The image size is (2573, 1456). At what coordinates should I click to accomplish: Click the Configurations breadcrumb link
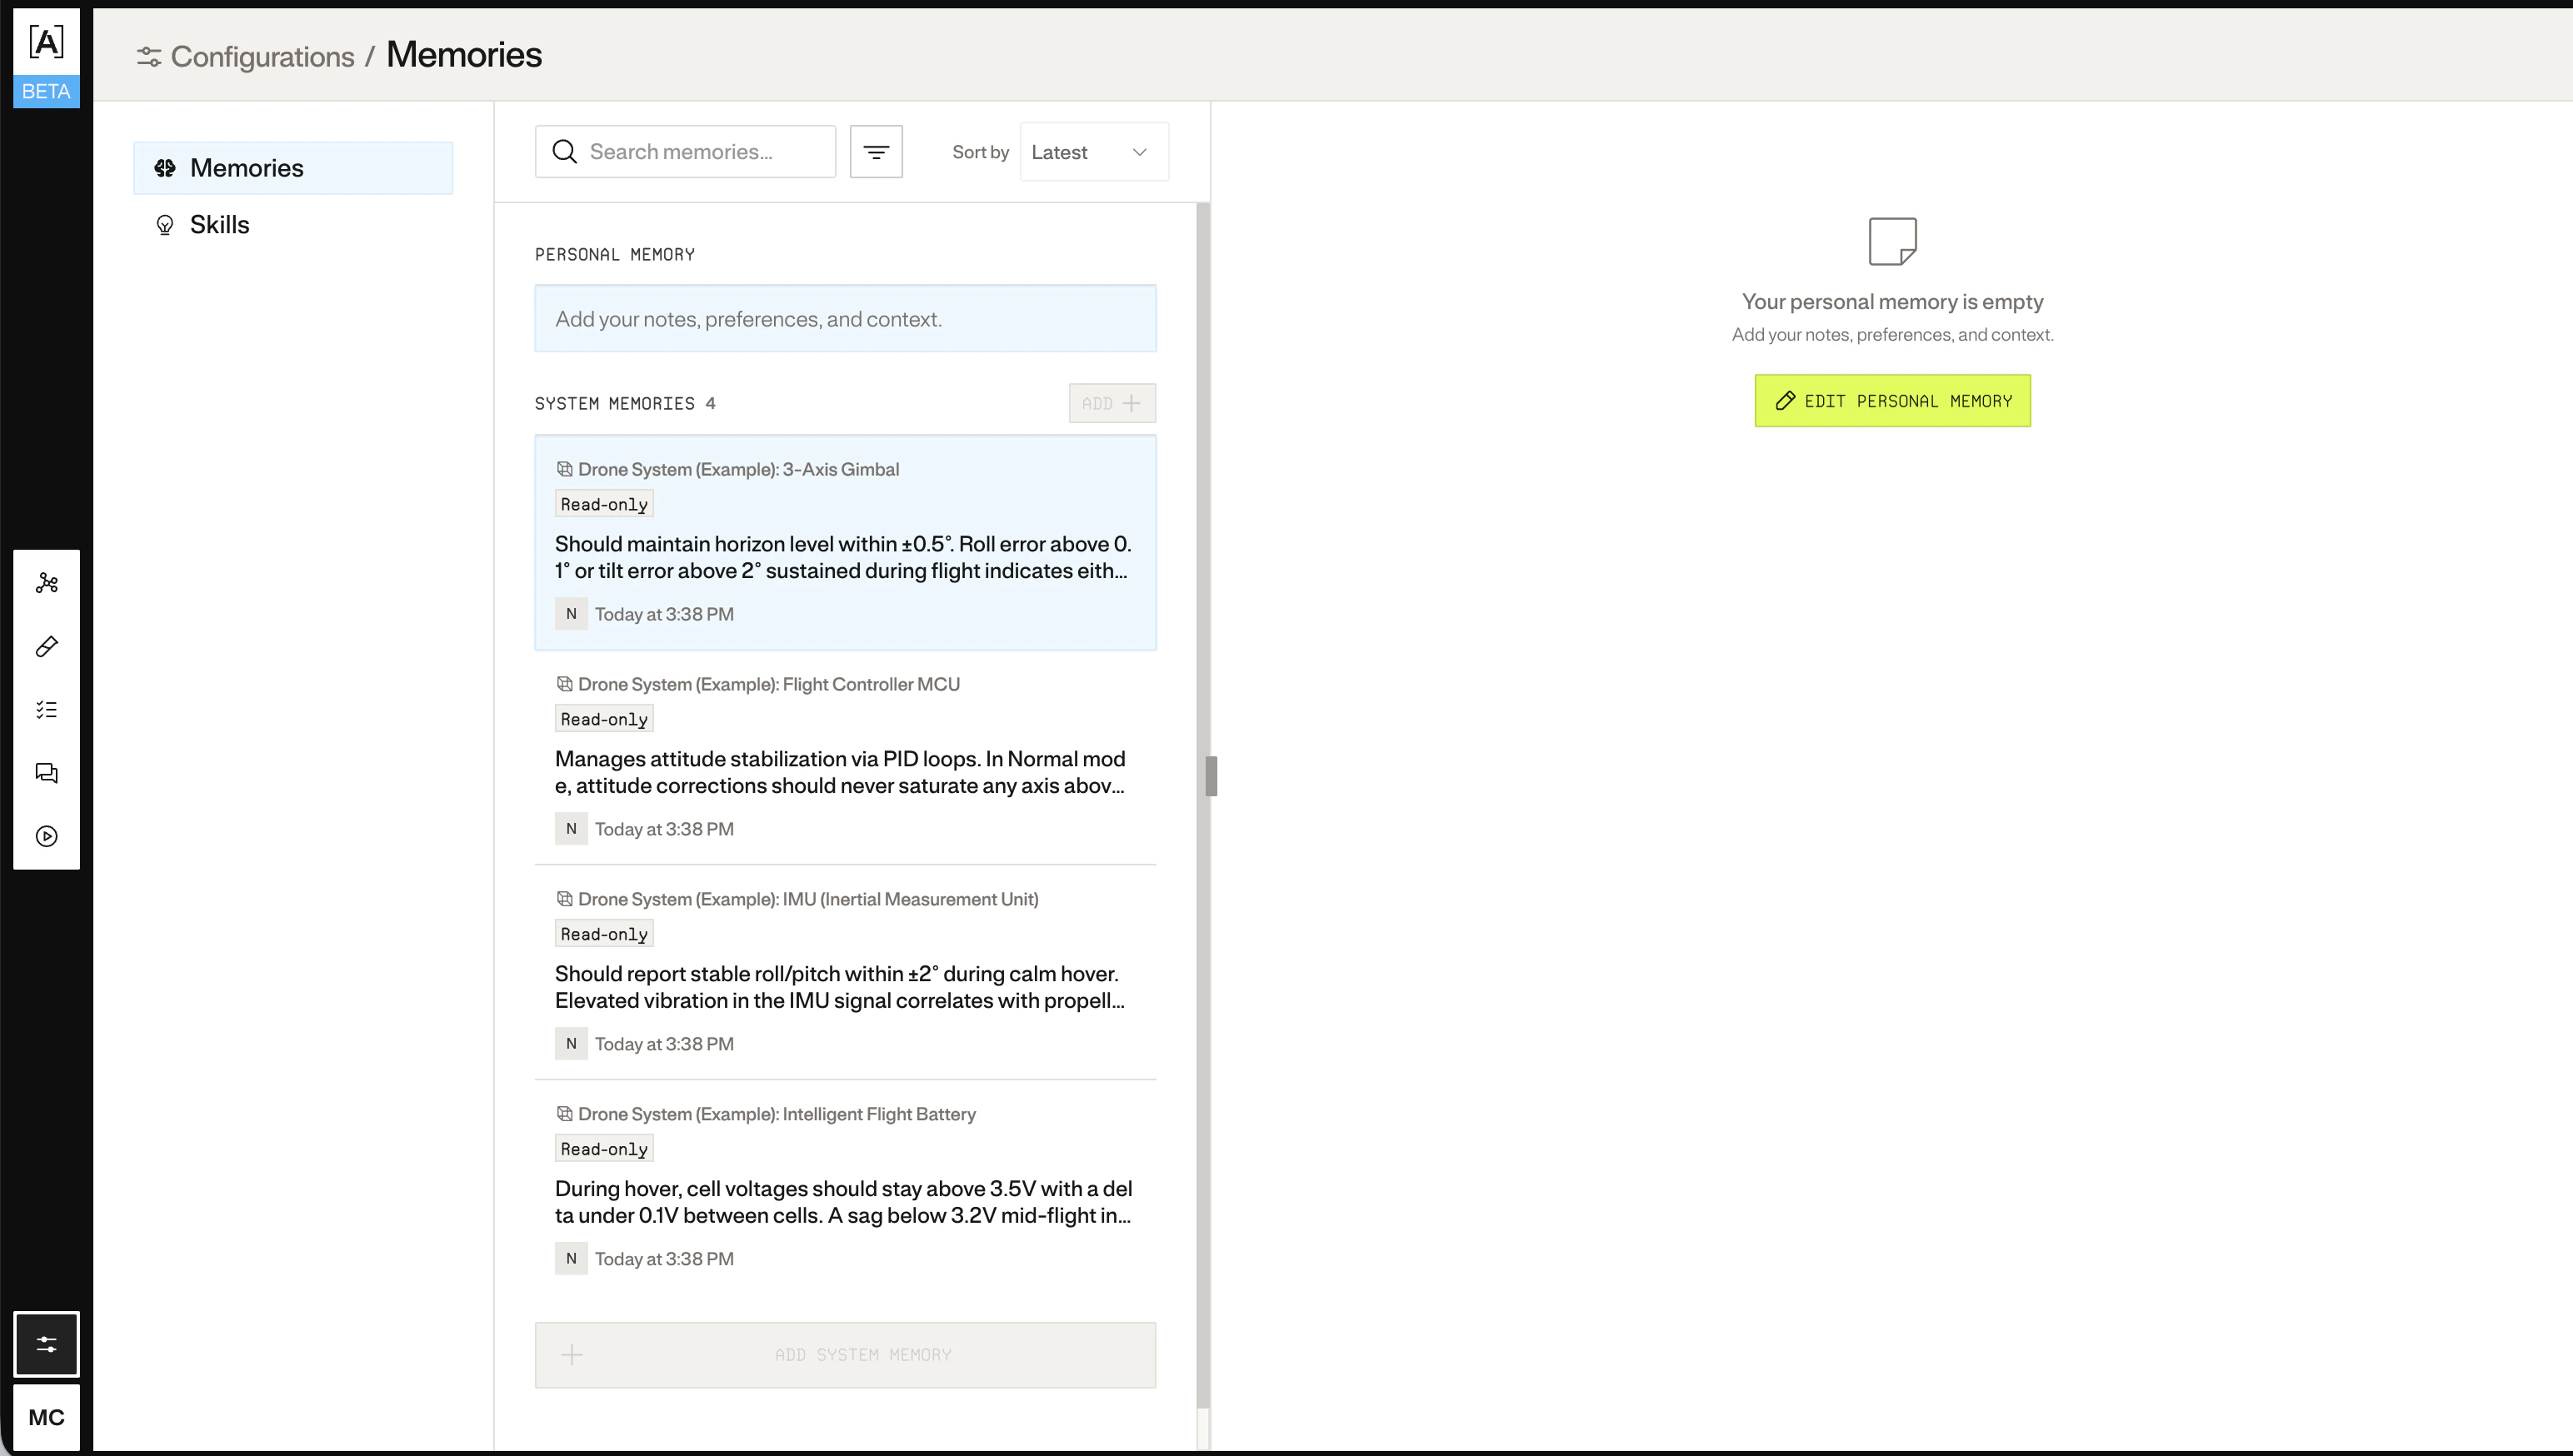(262, 57)
